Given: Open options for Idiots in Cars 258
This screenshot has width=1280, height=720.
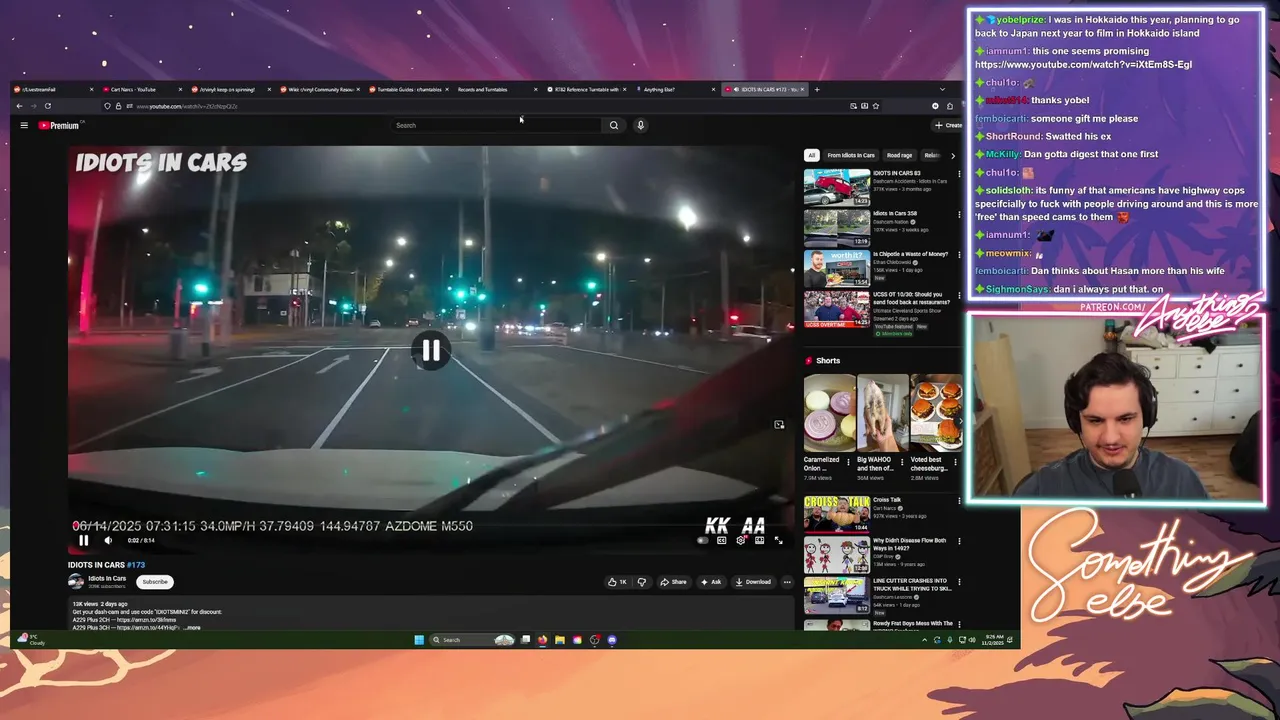Looking at the screenshot, I should (x=959, y=214).
